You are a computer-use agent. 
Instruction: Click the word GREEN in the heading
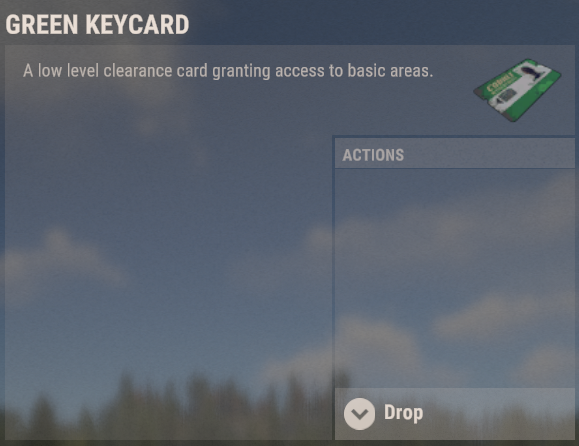coord(42,25)
